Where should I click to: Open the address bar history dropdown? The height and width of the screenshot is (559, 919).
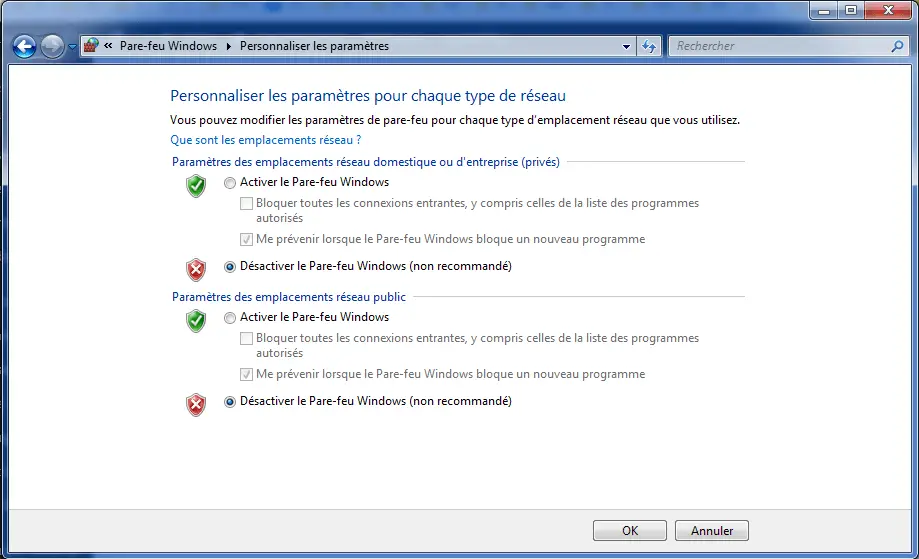coord(627,46)
